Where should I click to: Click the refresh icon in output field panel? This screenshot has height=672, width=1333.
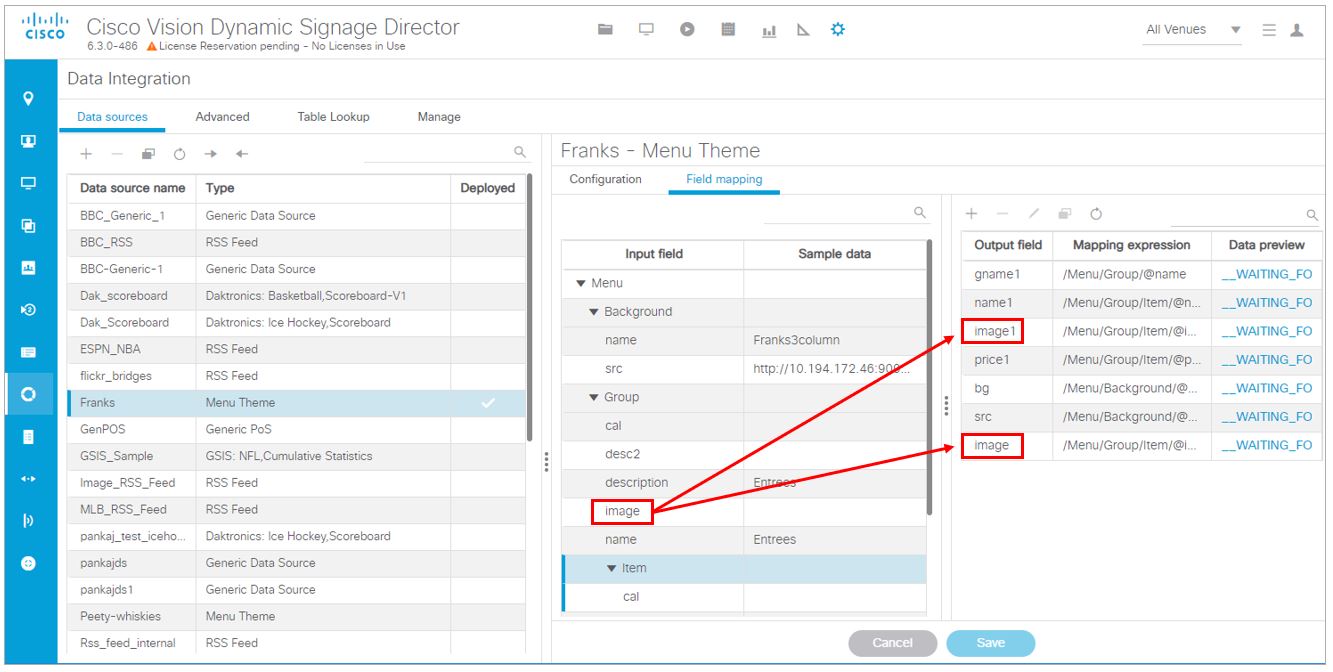coord(1097,213)
